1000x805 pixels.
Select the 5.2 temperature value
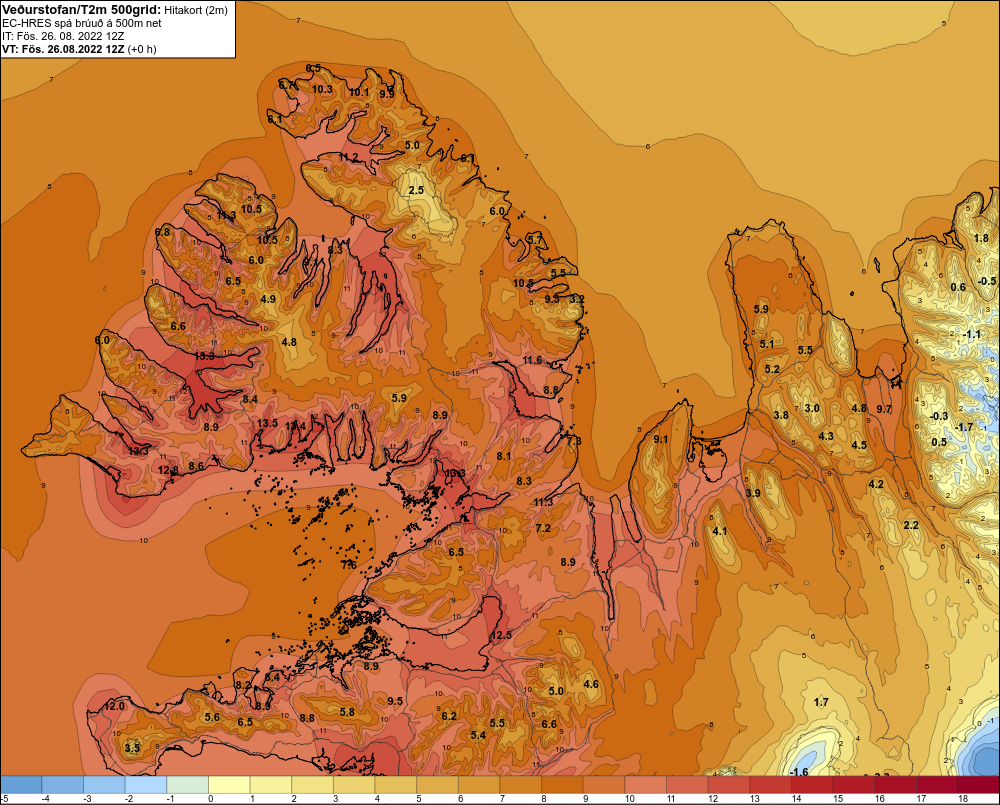pos(772,369)
